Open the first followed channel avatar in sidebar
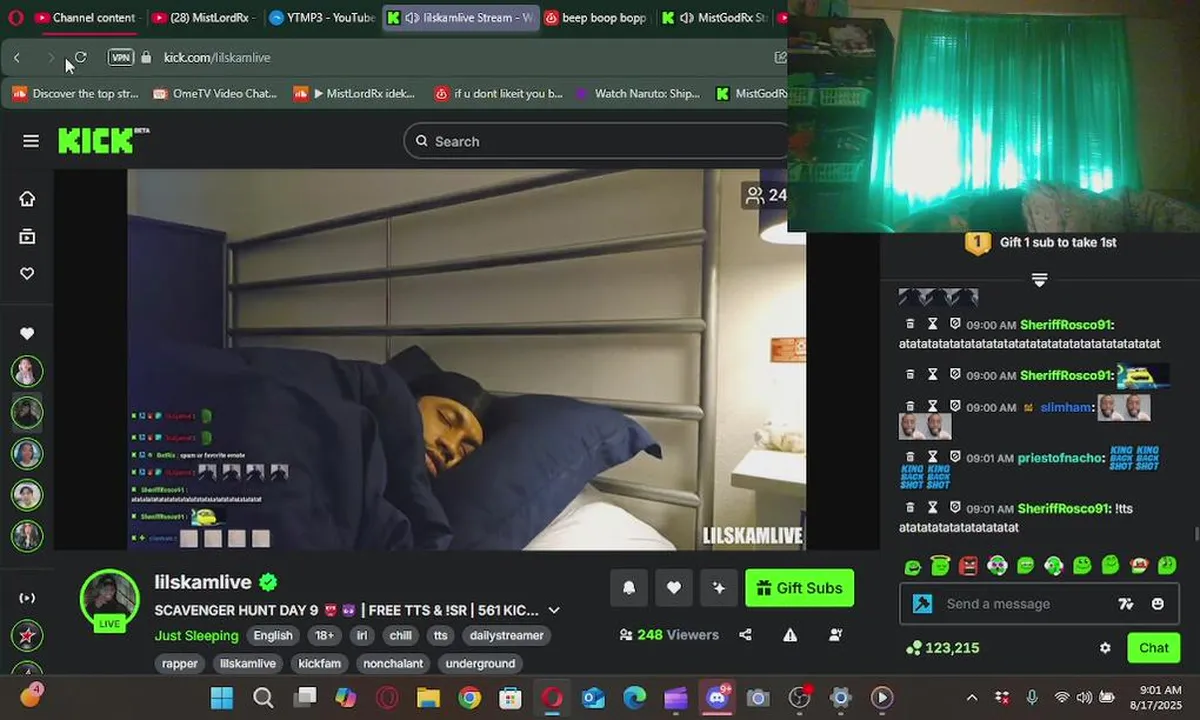Screen dimensions: 1200x720 click(x=27, y=371)
